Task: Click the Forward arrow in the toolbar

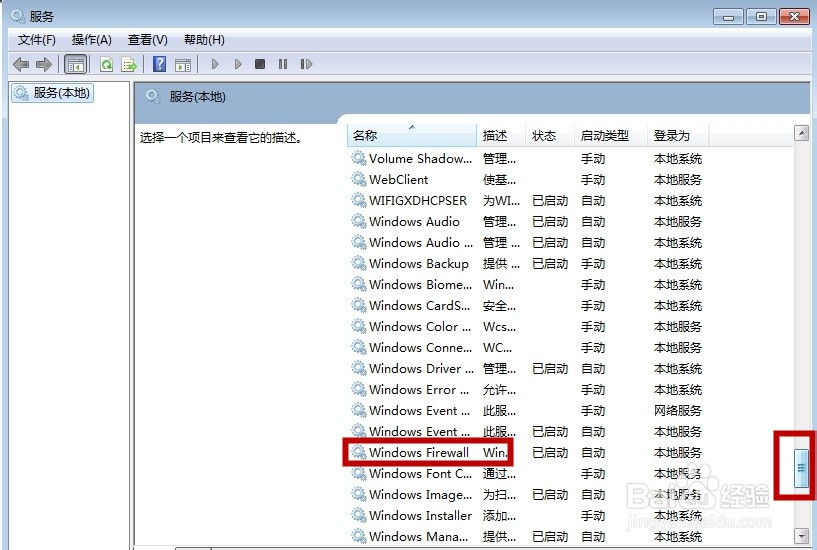Action: [x=44, y=65]
